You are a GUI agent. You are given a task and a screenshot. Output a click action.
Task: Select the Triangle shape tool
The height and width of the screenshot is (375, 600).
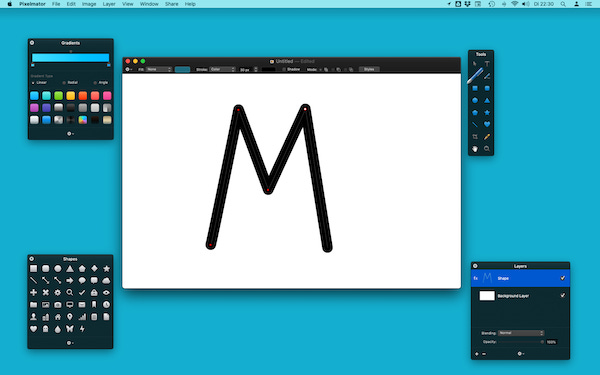(487, 100)
